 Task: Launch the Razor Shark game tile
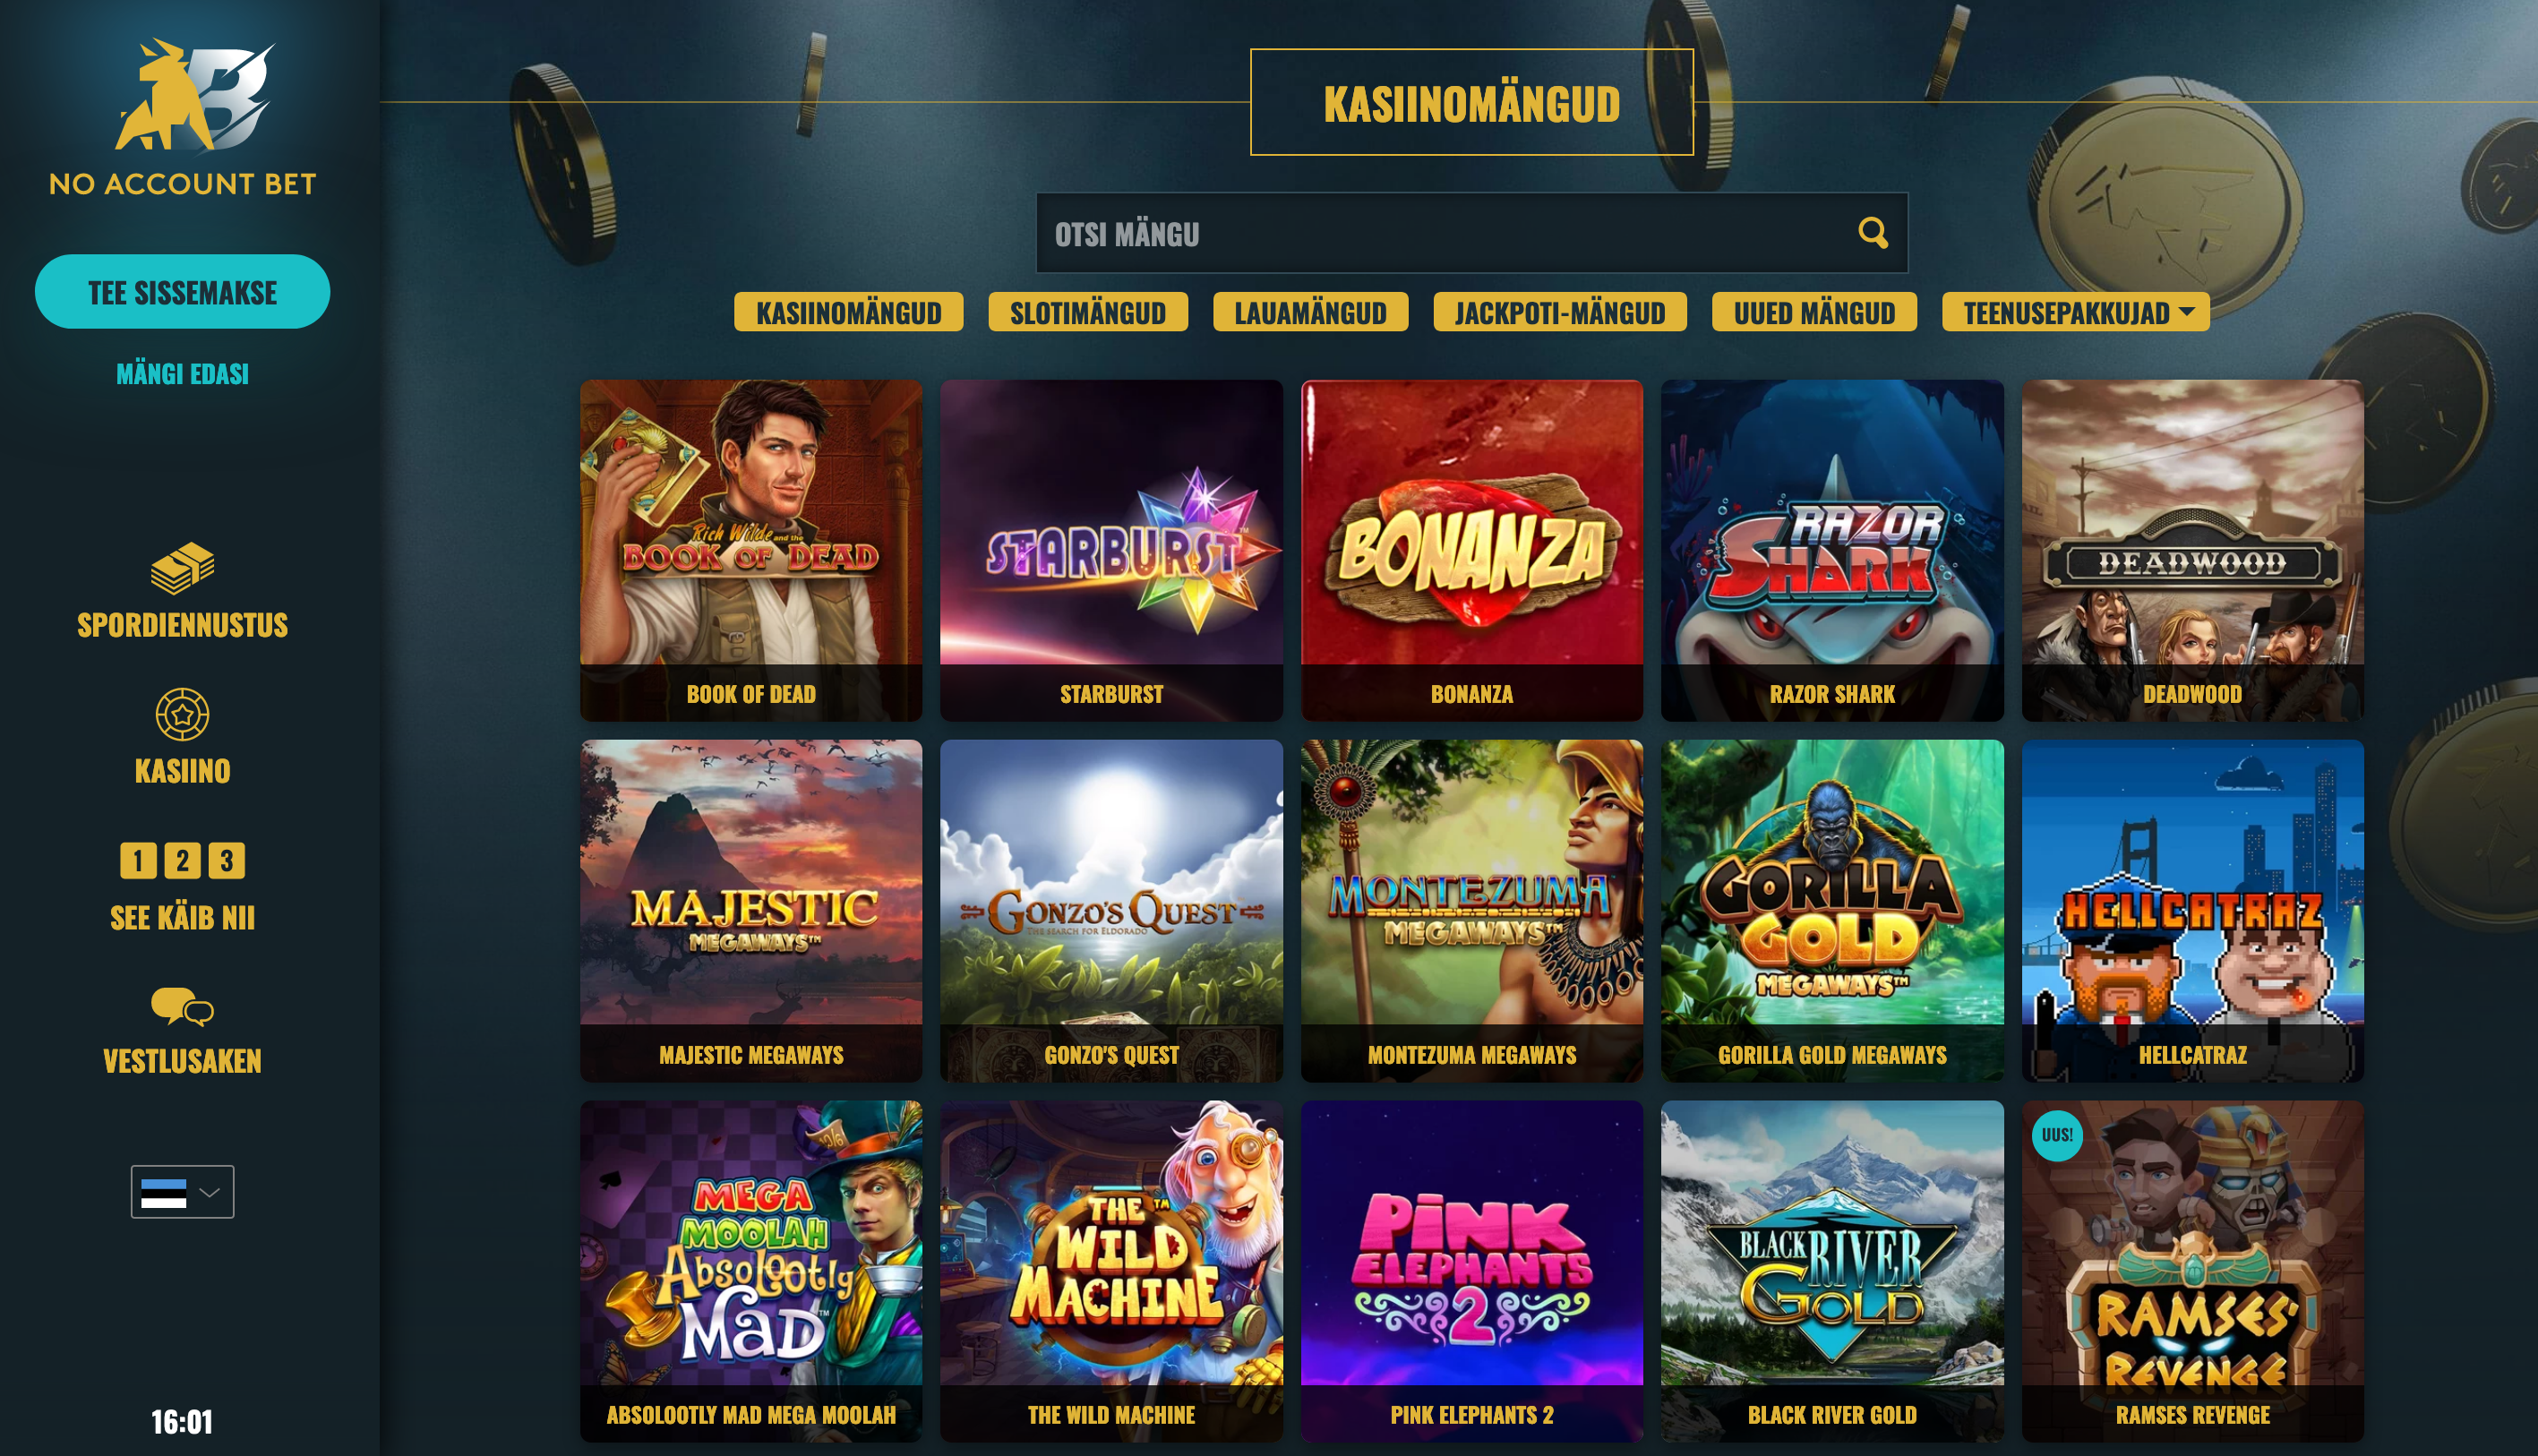(x=1832, y=550)
